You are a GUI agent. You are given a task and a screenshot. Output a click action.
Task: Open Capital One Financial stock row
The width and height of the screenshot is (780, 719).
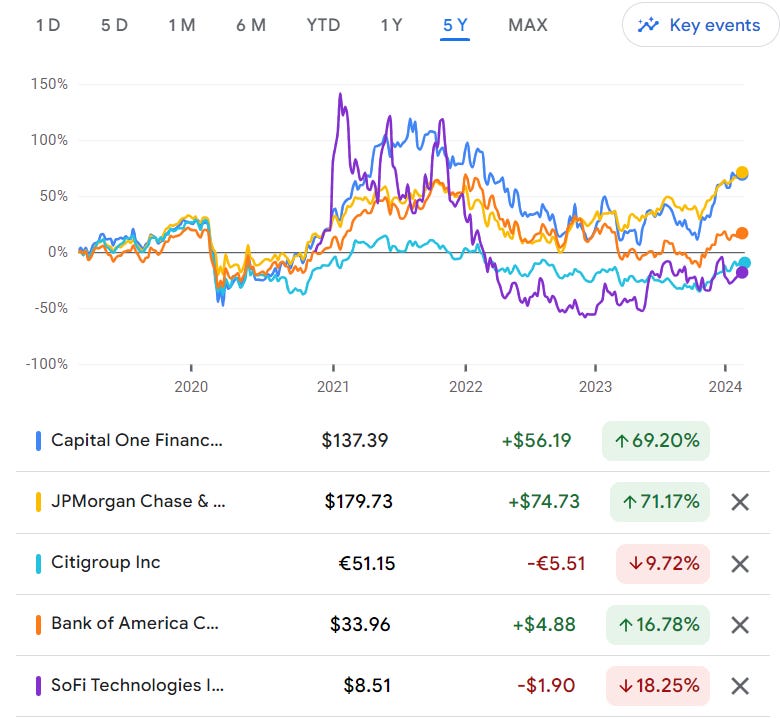[x=393, y=441]
